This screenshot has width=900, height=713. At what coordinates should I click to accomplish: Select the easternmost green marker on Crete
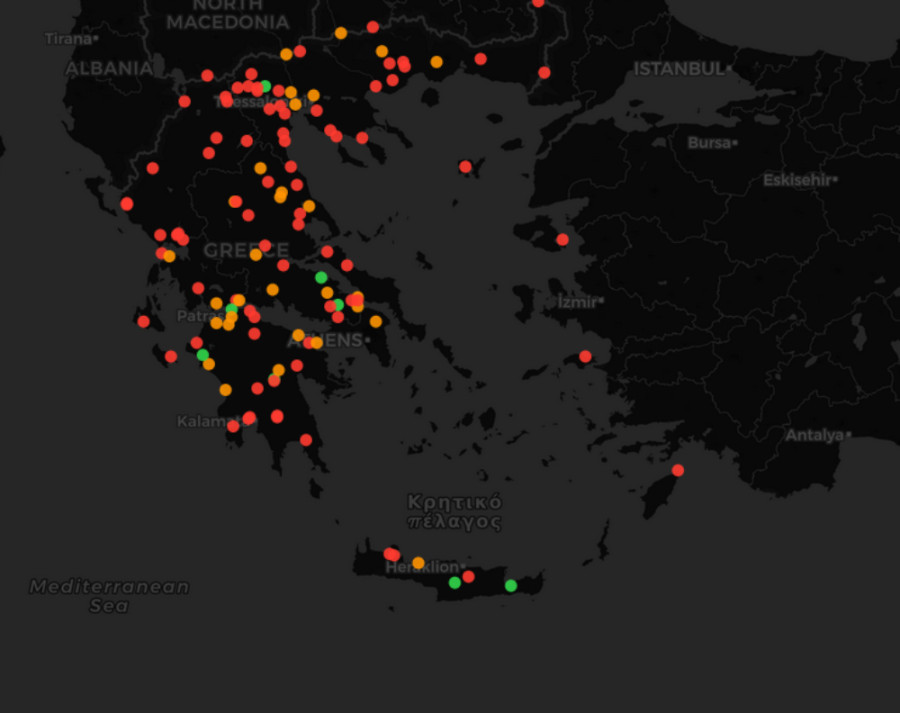point(511,585)
